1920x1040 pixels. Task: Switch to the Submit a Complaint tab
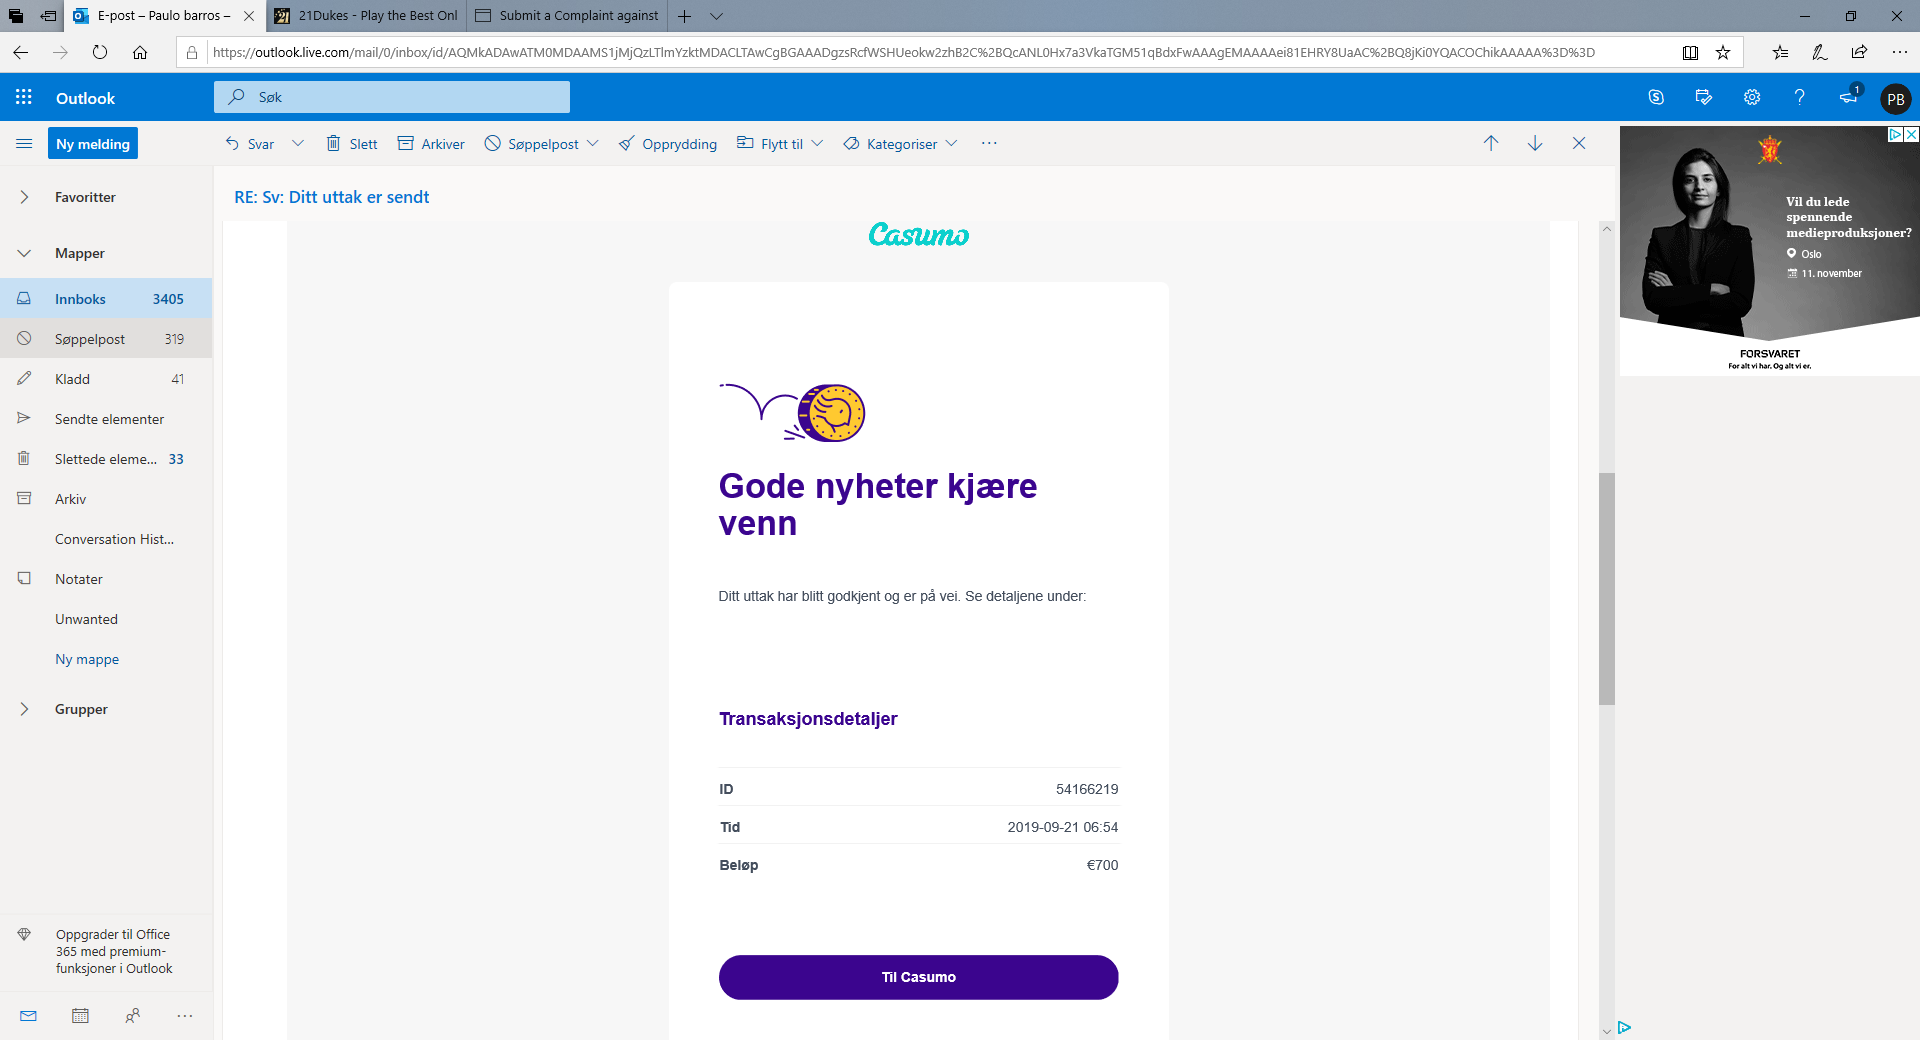point(568,16)
